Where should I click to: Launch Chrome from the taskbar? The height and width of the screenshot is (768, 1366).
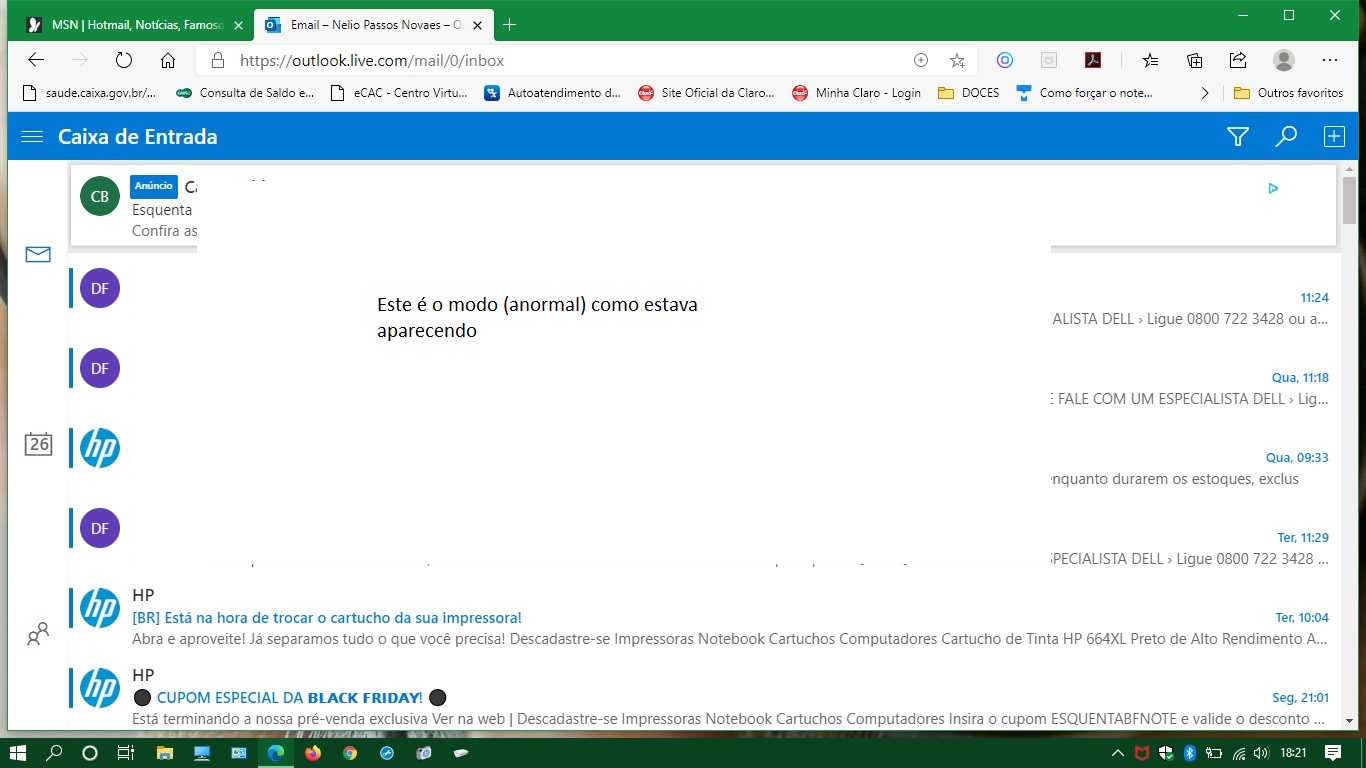[350, 753]
